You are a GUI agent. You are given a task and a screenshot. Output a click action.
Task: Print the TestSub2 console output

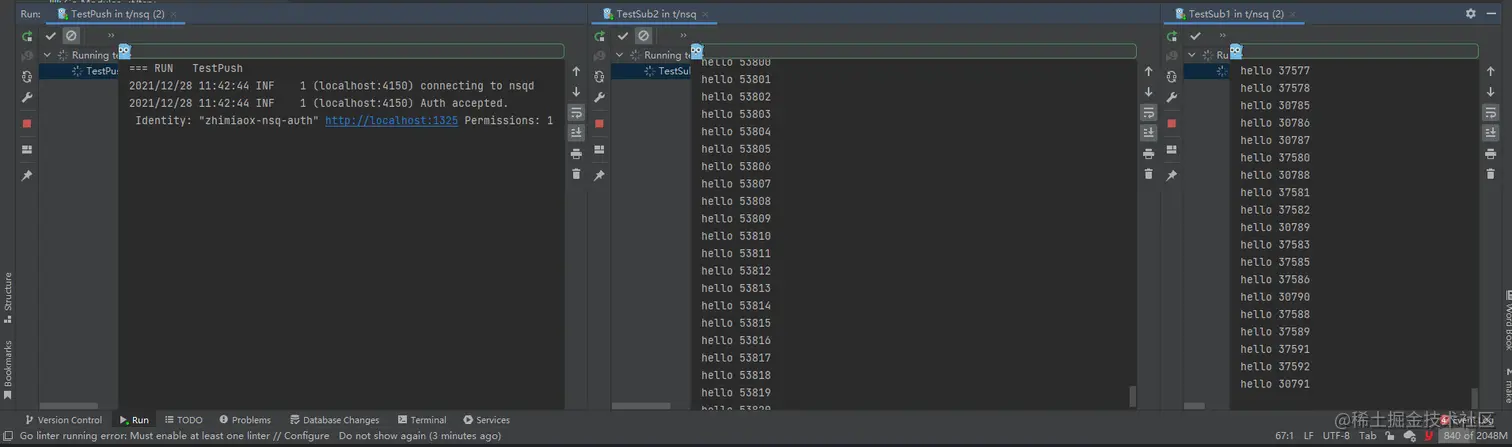pos(1148,153)
